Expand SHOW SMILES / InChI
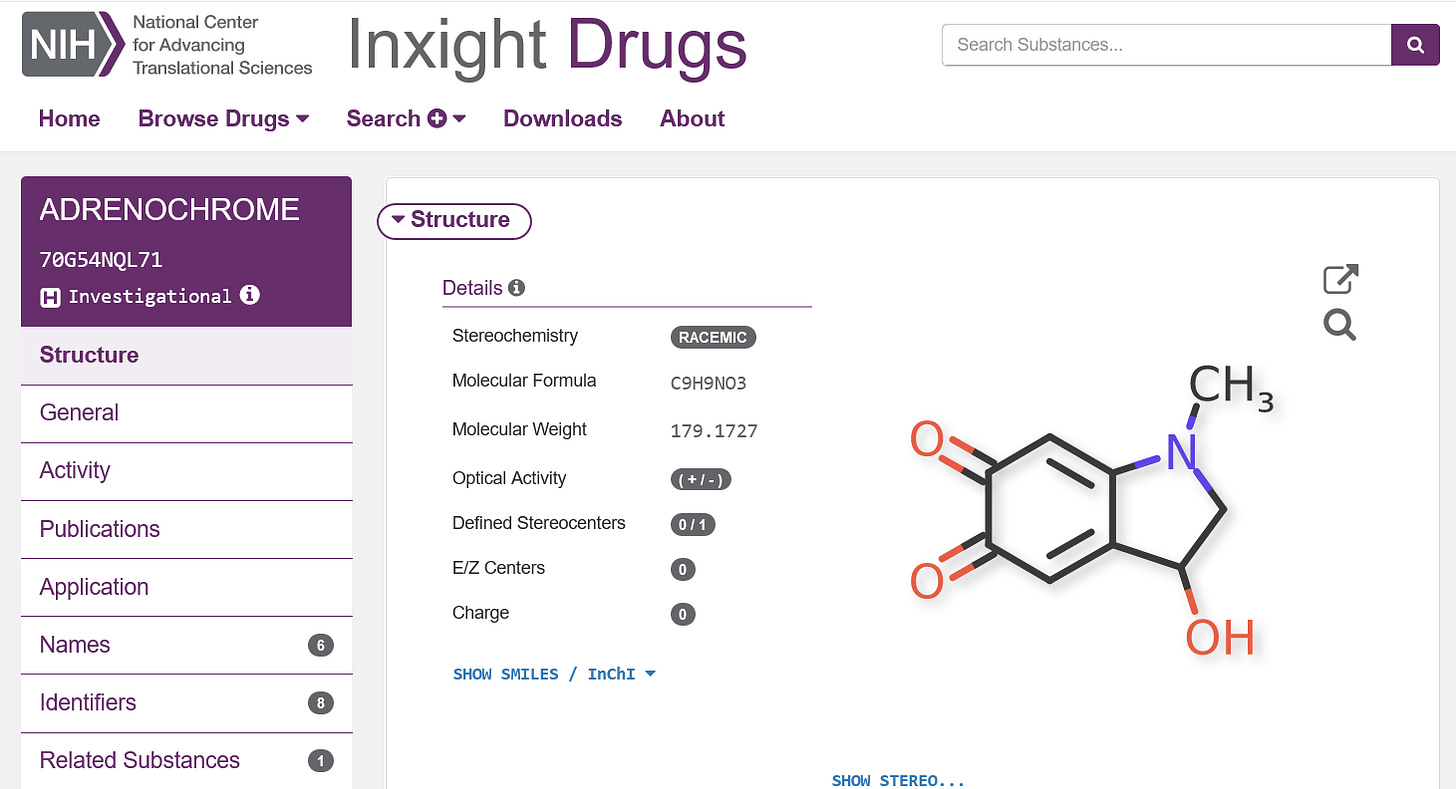Image resolution: width=1456 pixels, height=789 pixels. pyautogui.click(x=554, y=674)
